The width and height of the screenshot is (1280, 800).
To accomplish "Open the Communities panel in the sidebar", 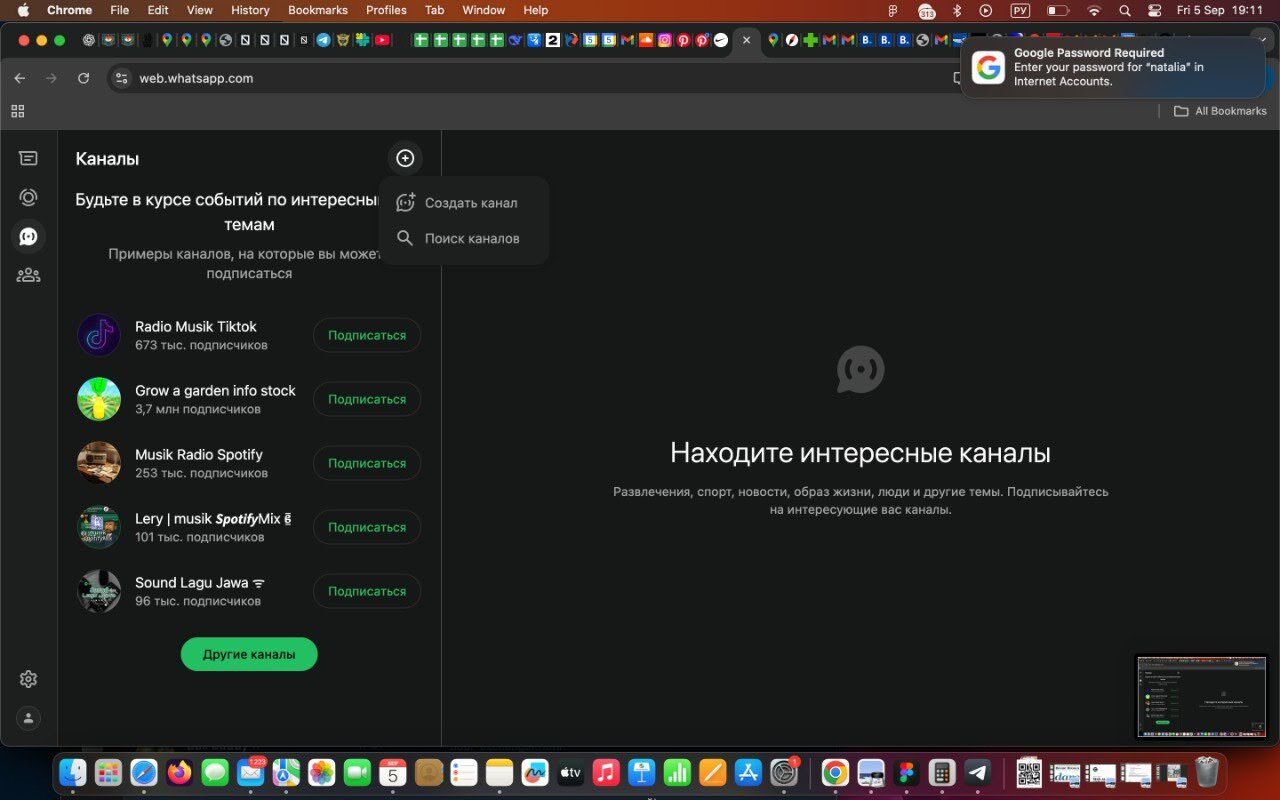I will point(28,275).
